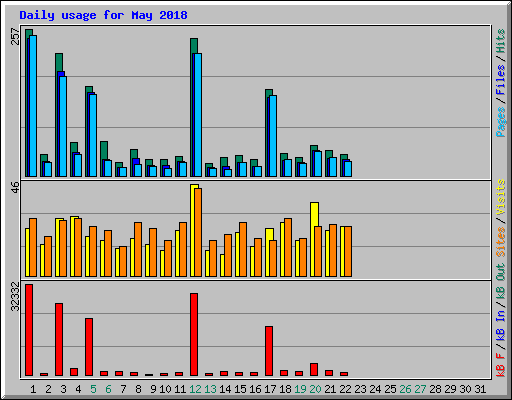Click day 10 on the x-axis
The height and width of the screenshot is (400, 512).
point(165,389)
